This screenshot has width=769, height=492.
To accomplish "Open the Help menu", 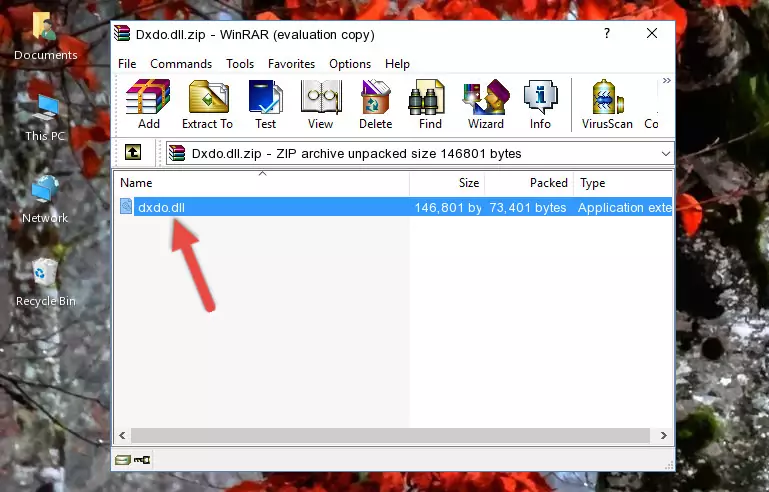I will pyautogui.click(x=397, y=64).
